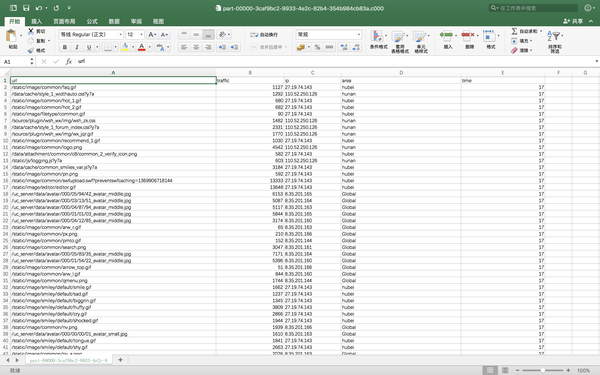Click the Cut scissors icon
600x375 pixels.
point(31,31)
